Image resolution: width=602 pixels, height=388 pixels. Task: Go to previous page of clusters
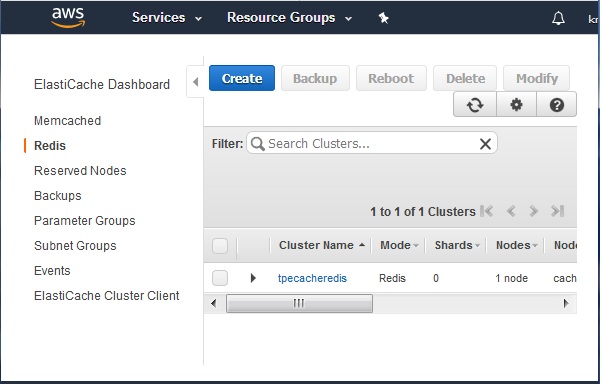pyautogui.click(x=511, y=211)
